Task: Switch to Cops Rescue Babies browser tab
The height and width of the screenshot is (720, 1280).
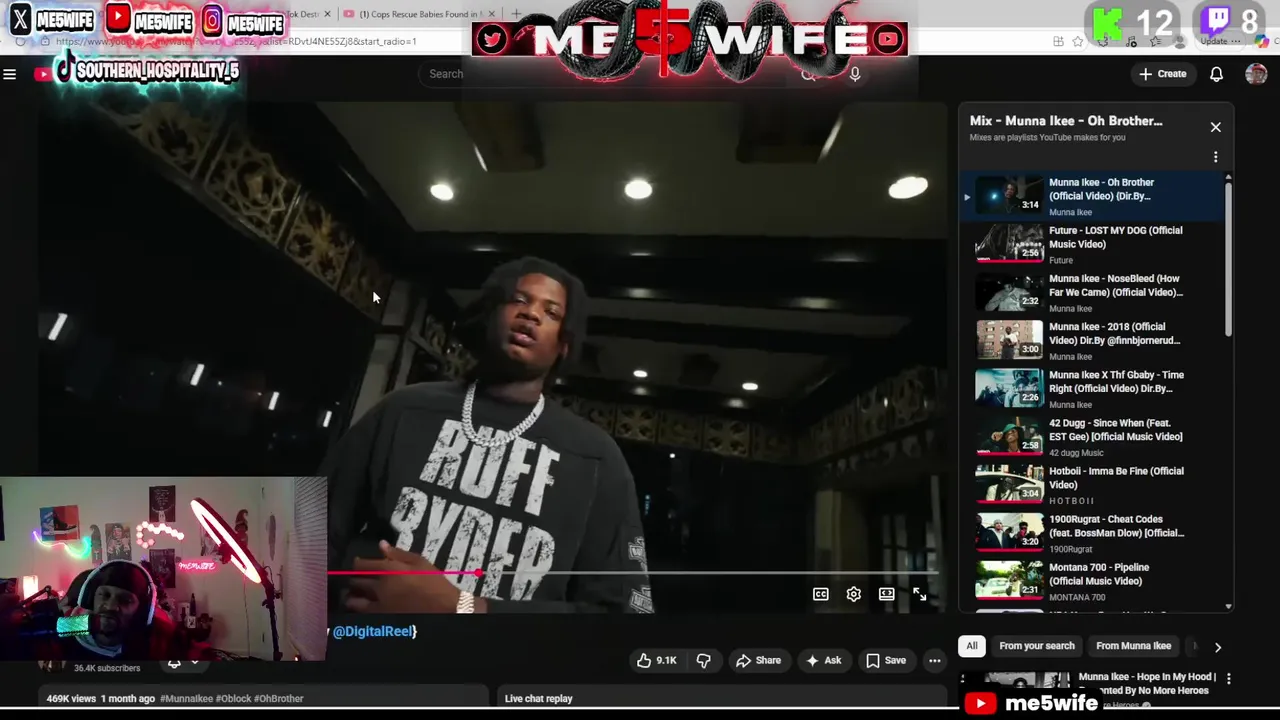Action: 418,14
